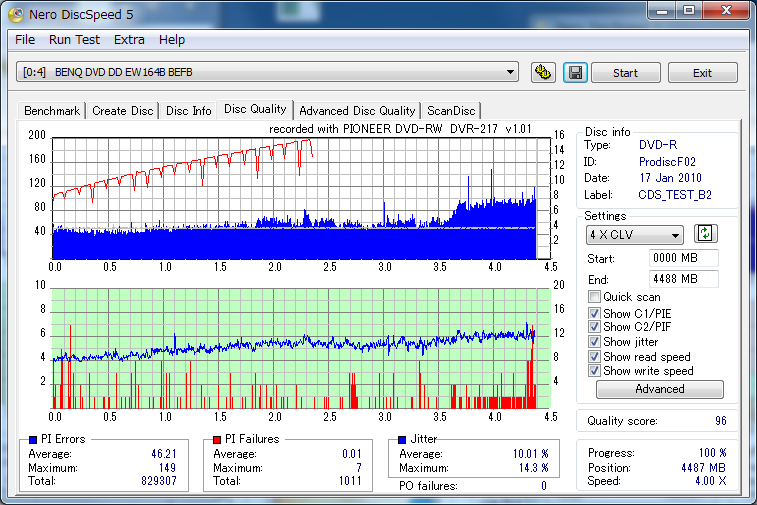Image resolution: width=757 pixels, height=505 pixels.
Task: Click the red PI Failures legend square
Action: [x=217, y=439]
